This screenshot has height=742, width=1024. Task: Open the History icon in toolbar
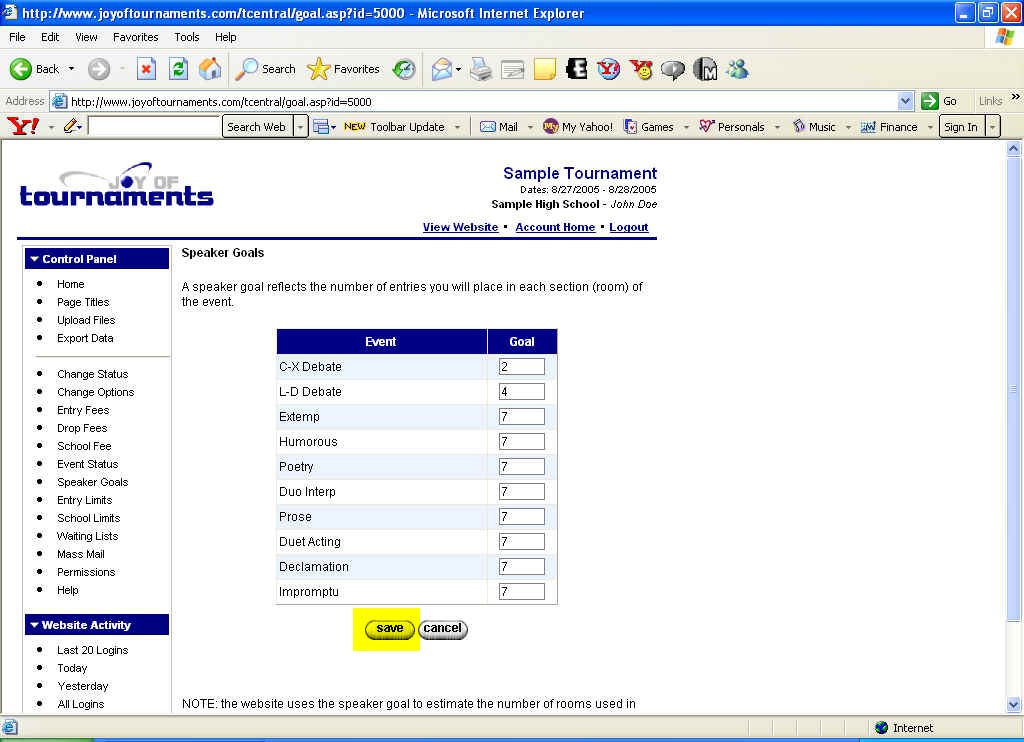click(404, 69)
